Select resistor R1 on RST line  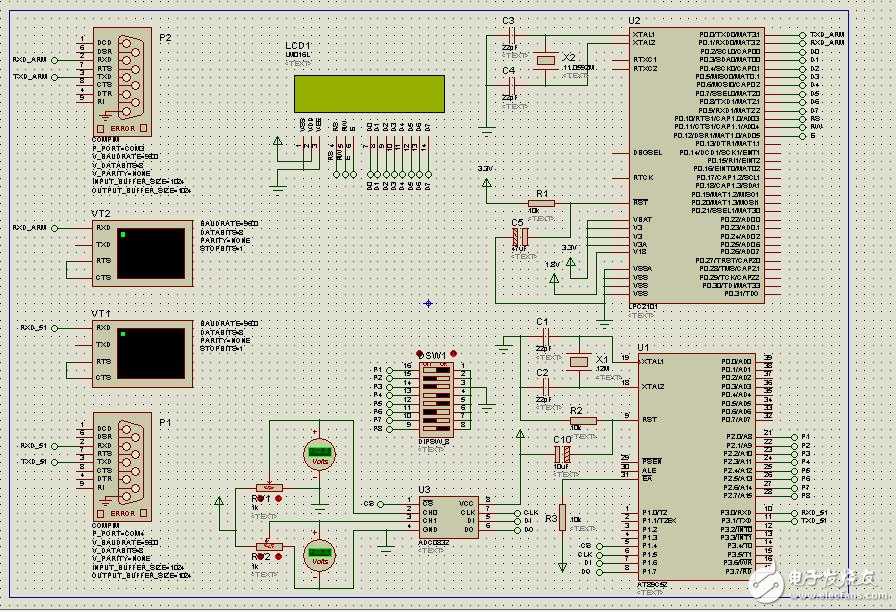coord(541,203)
